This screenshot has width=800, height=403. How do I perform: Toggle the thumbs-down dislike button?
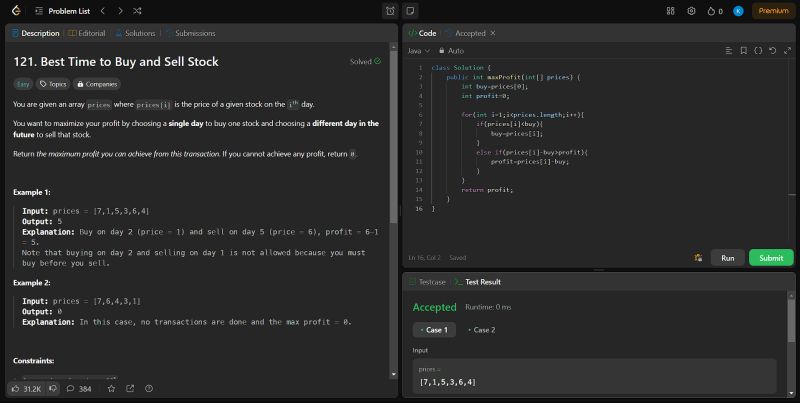pos(53,388)
